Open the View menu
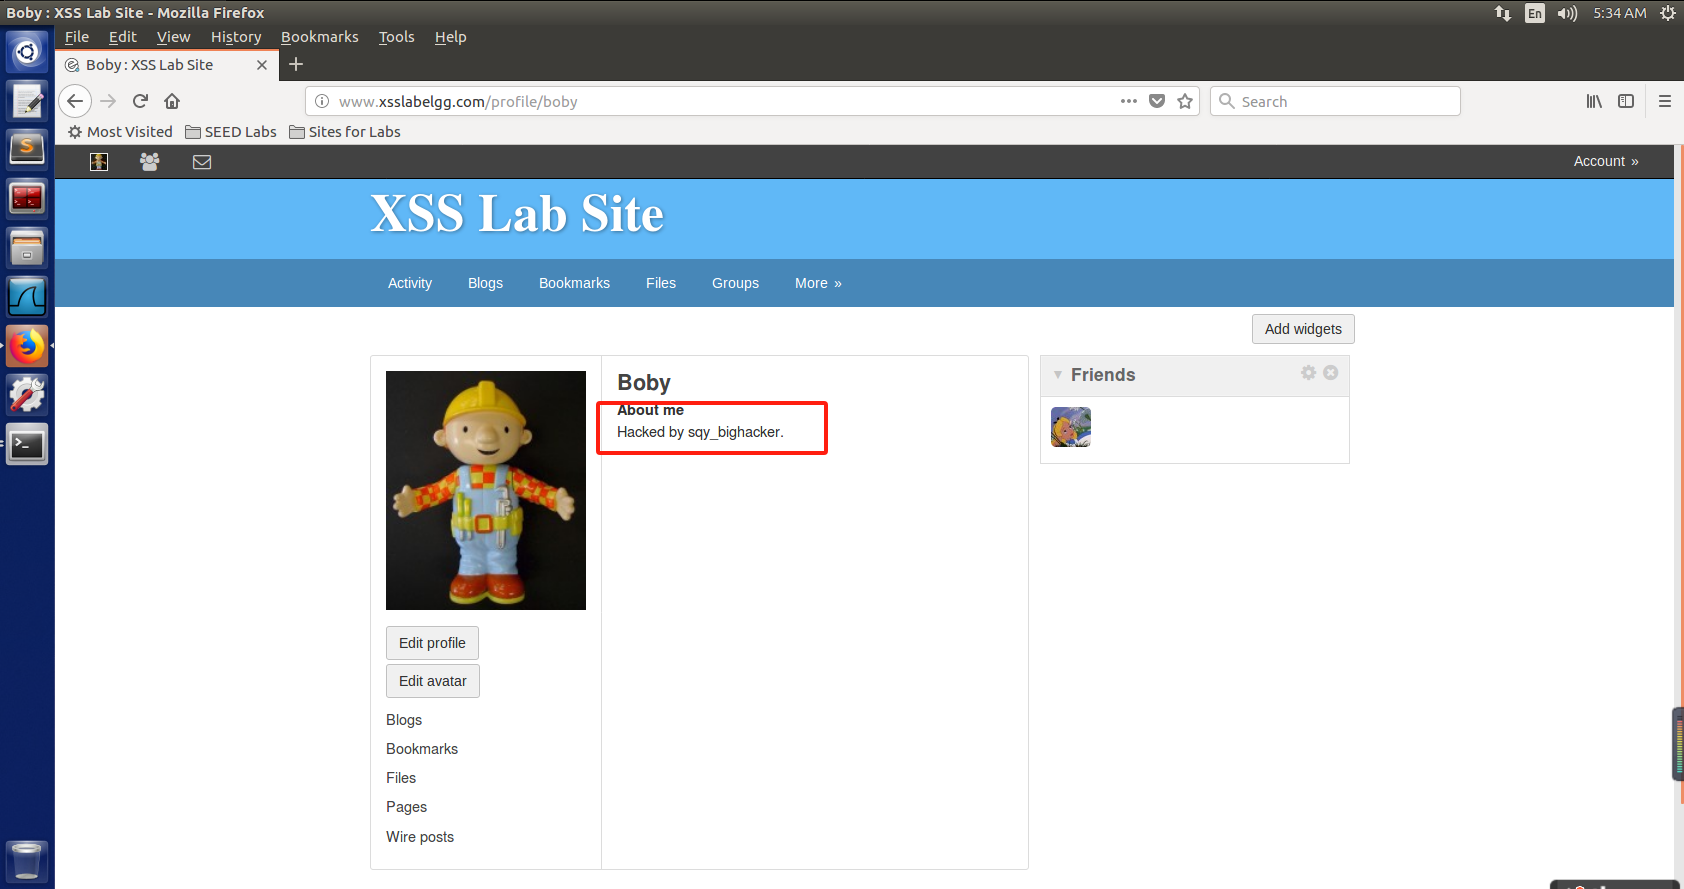The width and height of the screenshot is (1684, 889). point(173,37)
